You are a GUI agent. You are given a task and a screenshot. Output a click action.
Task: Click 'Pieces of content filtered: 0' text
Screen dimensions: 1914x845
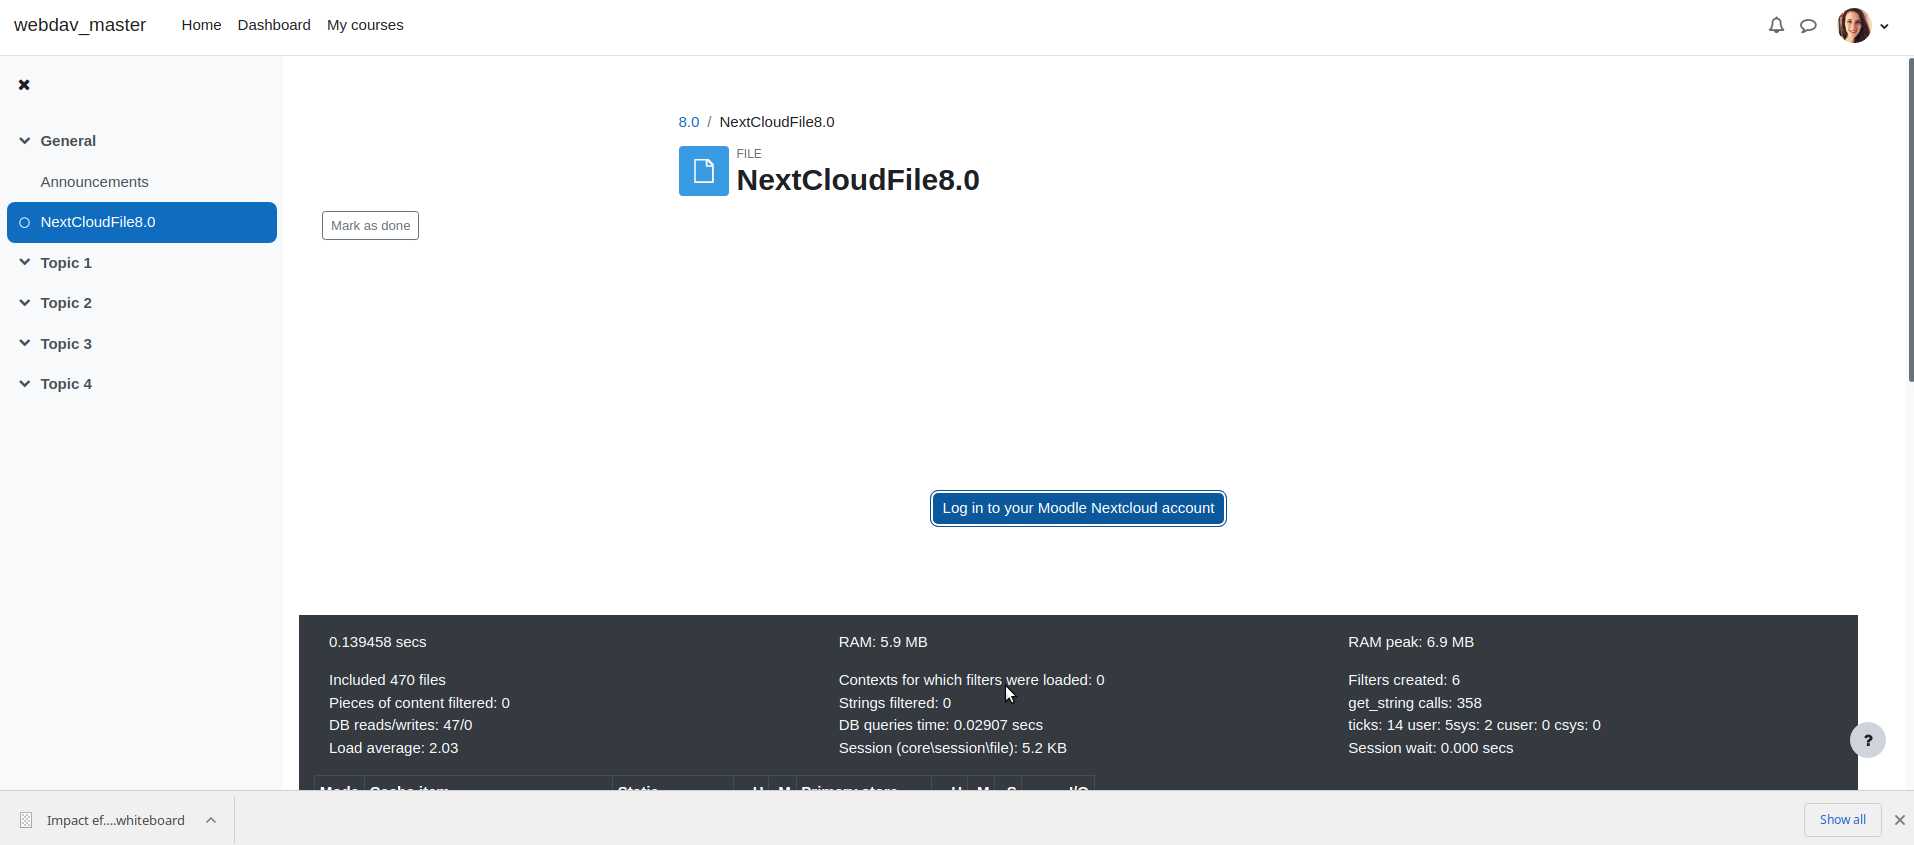pos(419,703)
